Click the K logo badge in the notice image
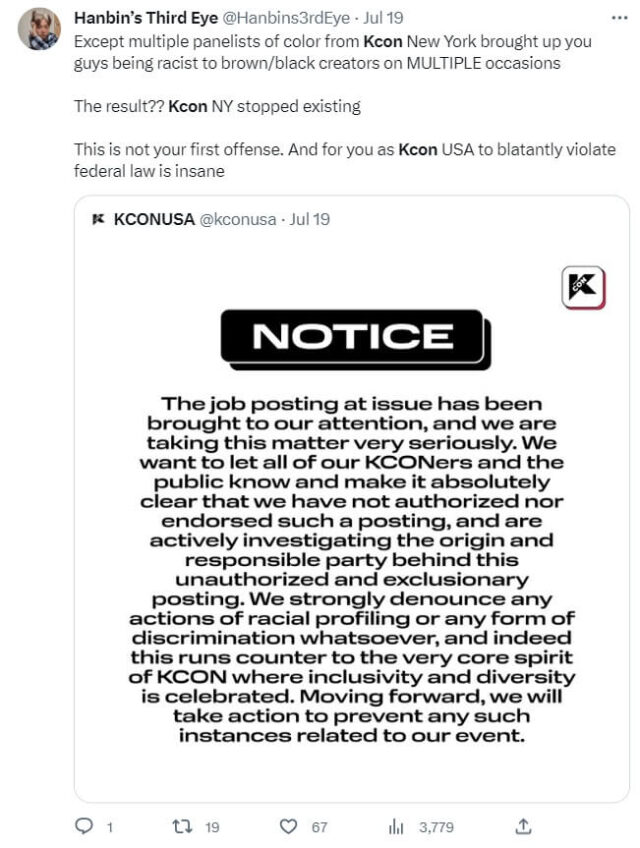Screen dimensions: 640x848 point(584,288)
